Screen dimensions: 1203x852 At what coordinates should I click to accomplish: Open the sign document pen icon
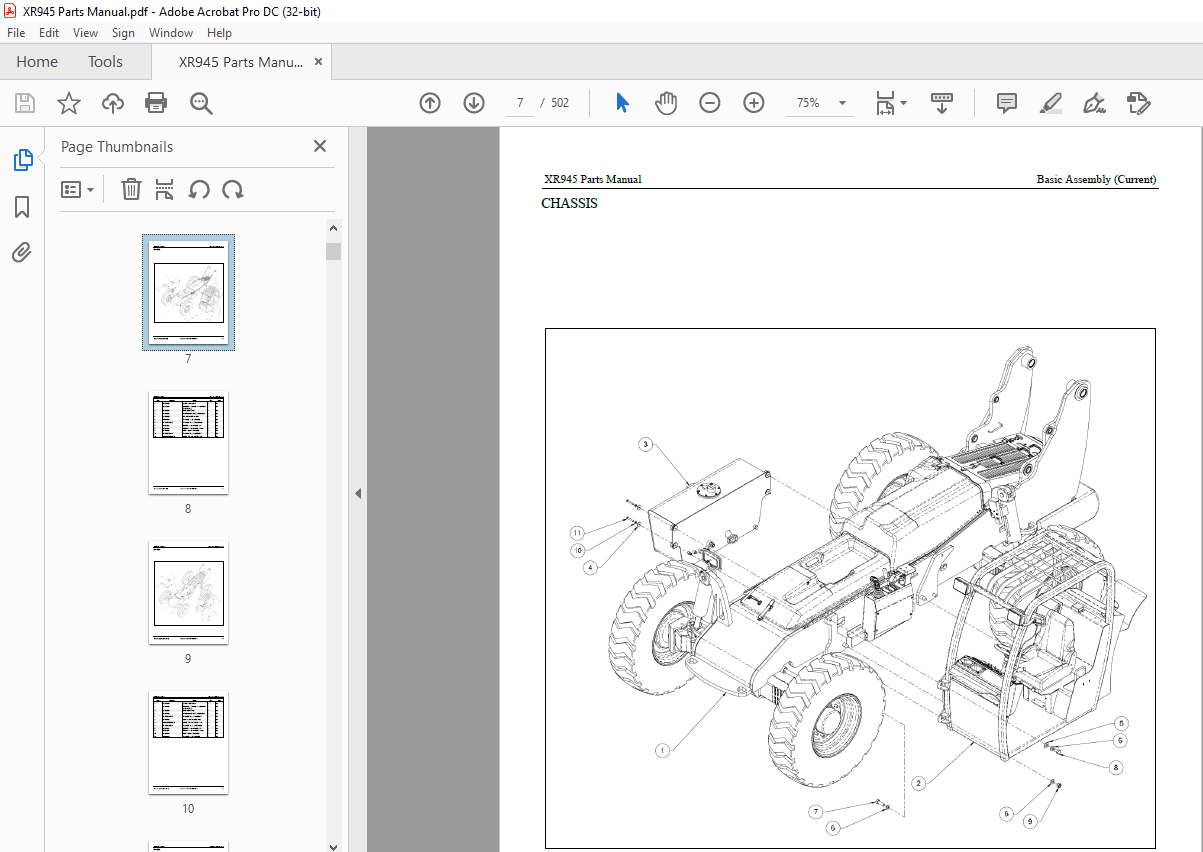click(1094, 103)
